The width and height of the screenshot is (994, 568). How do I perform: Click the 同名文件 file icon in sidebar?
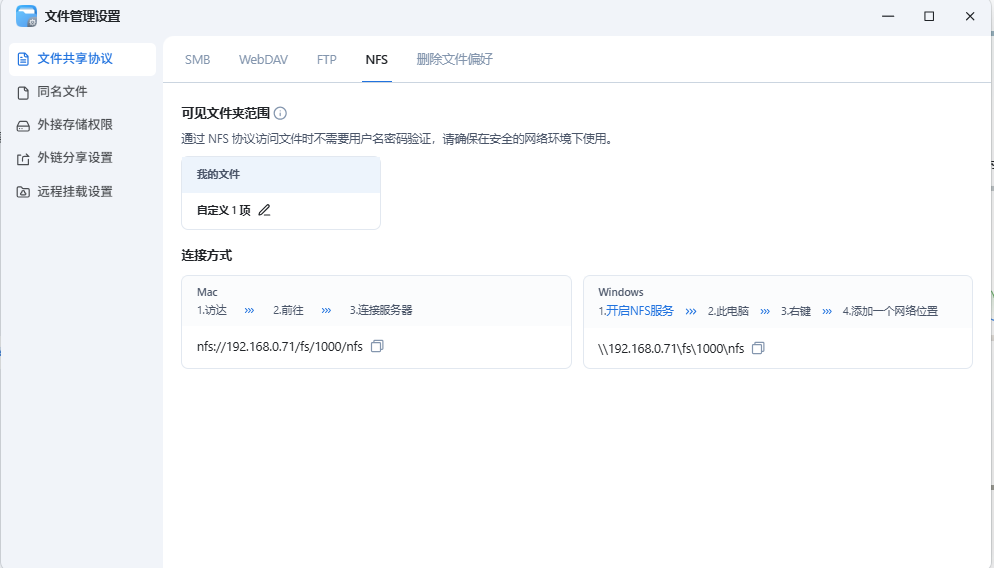pyautogui.click(x=23, y=93)
